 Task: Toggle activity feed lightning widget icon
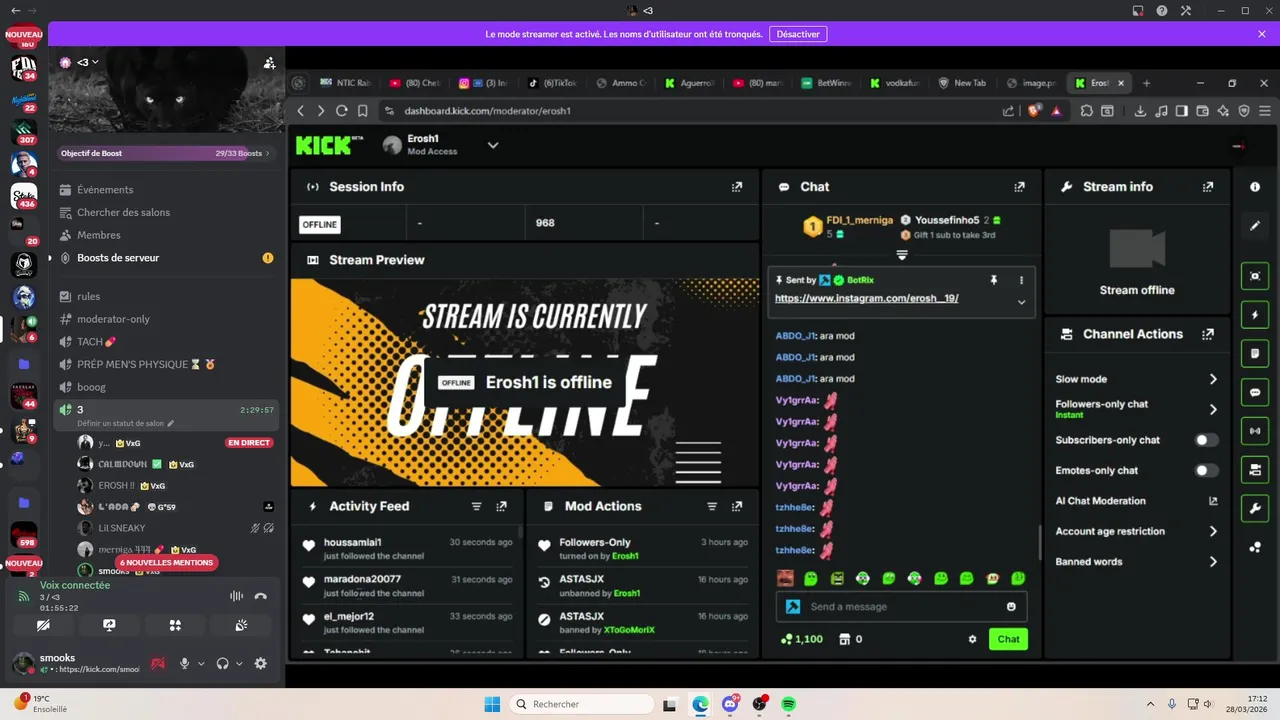[x=1255, y=315]
